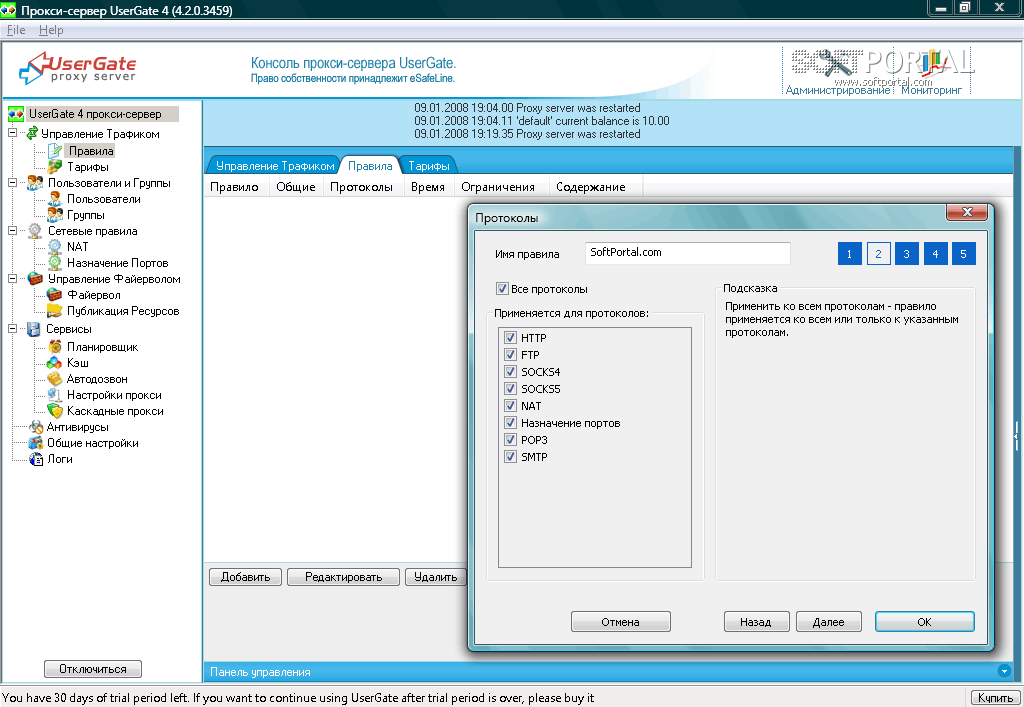Click the Общие настройки icon
Image resolution: width=1024 pixels, height=707 pixels.
(36, 443)
